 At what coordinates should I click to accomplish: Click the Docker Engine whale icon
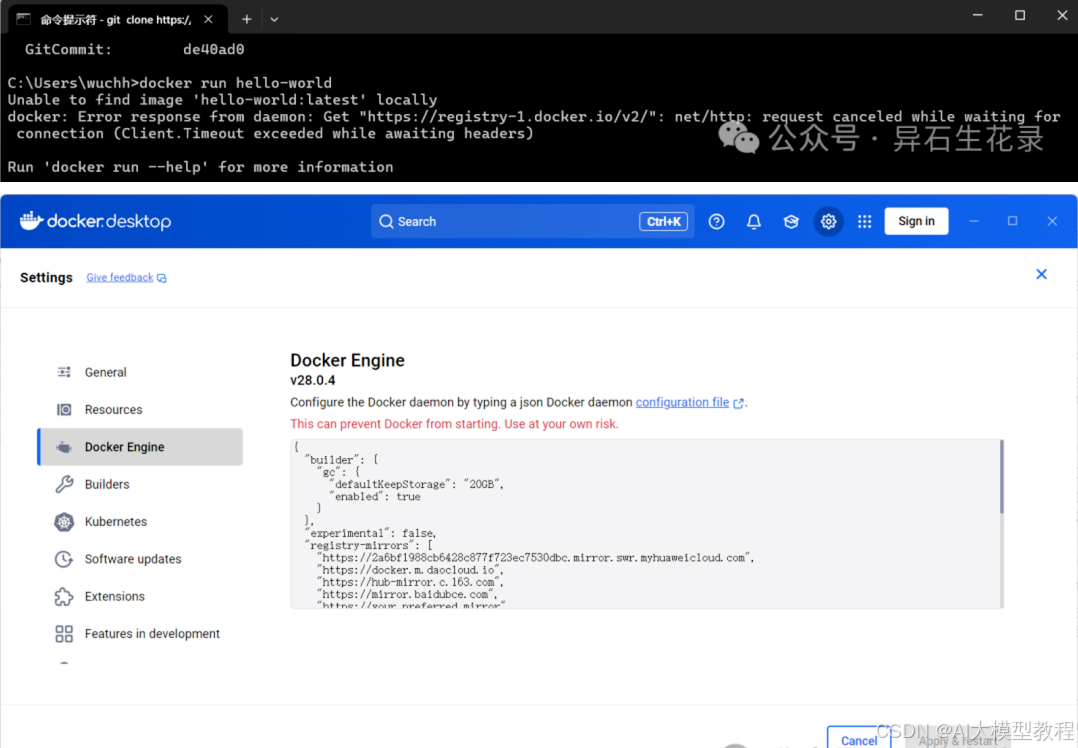coord(64,447)
